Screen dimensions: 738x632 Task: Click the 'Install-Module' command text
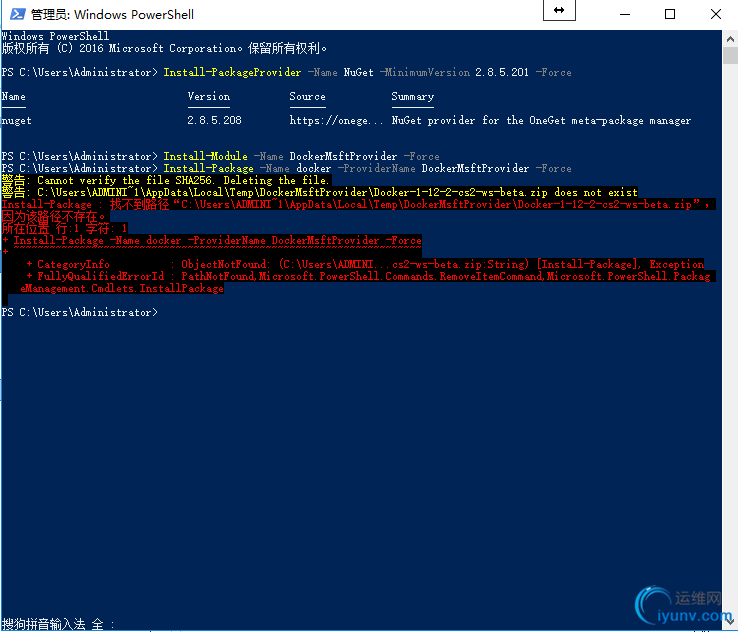point(205,156)
